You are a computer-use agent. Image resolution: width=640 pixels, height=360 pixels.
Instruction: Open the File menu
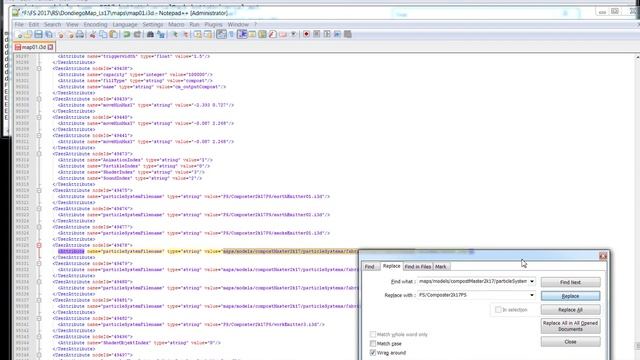click(19, 24)
